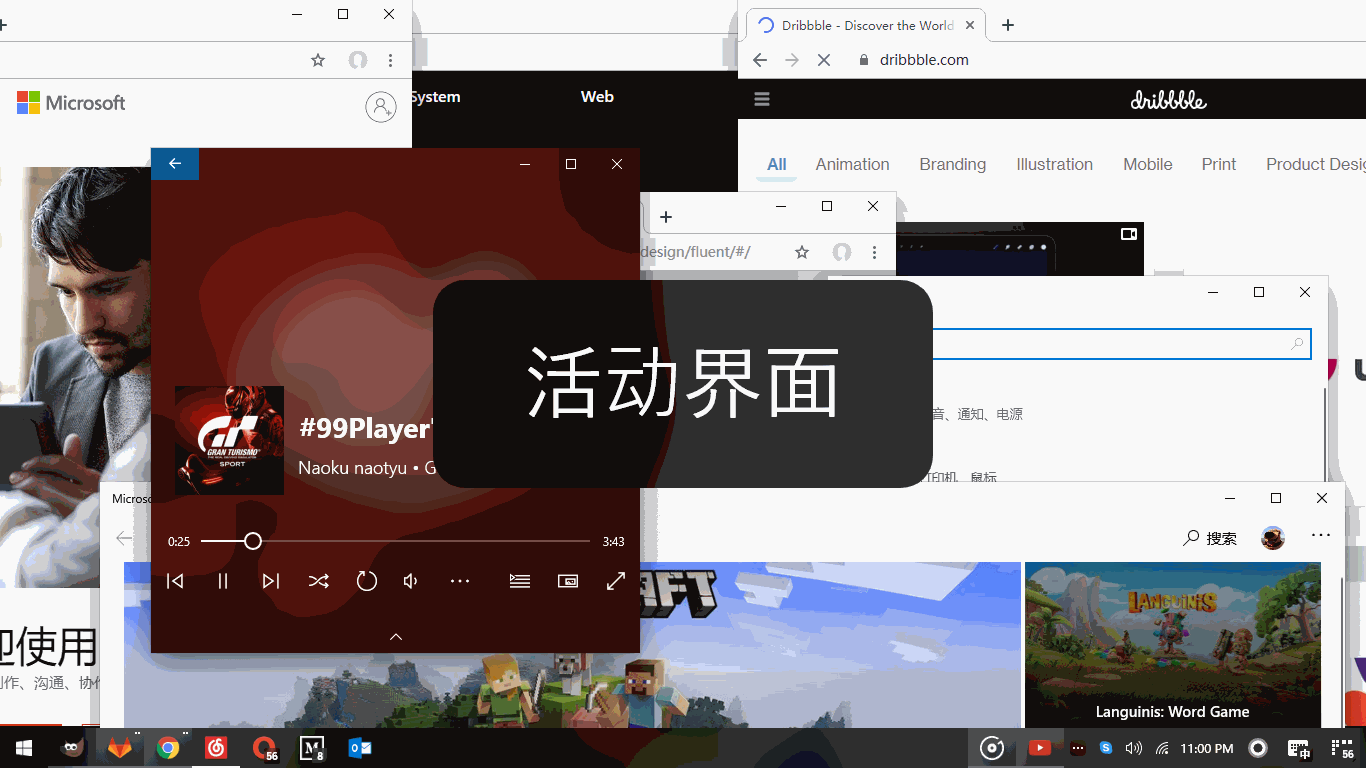Skip to previous track in music player
This screenshot has height=768, width=1366.
tap(175, 581)
